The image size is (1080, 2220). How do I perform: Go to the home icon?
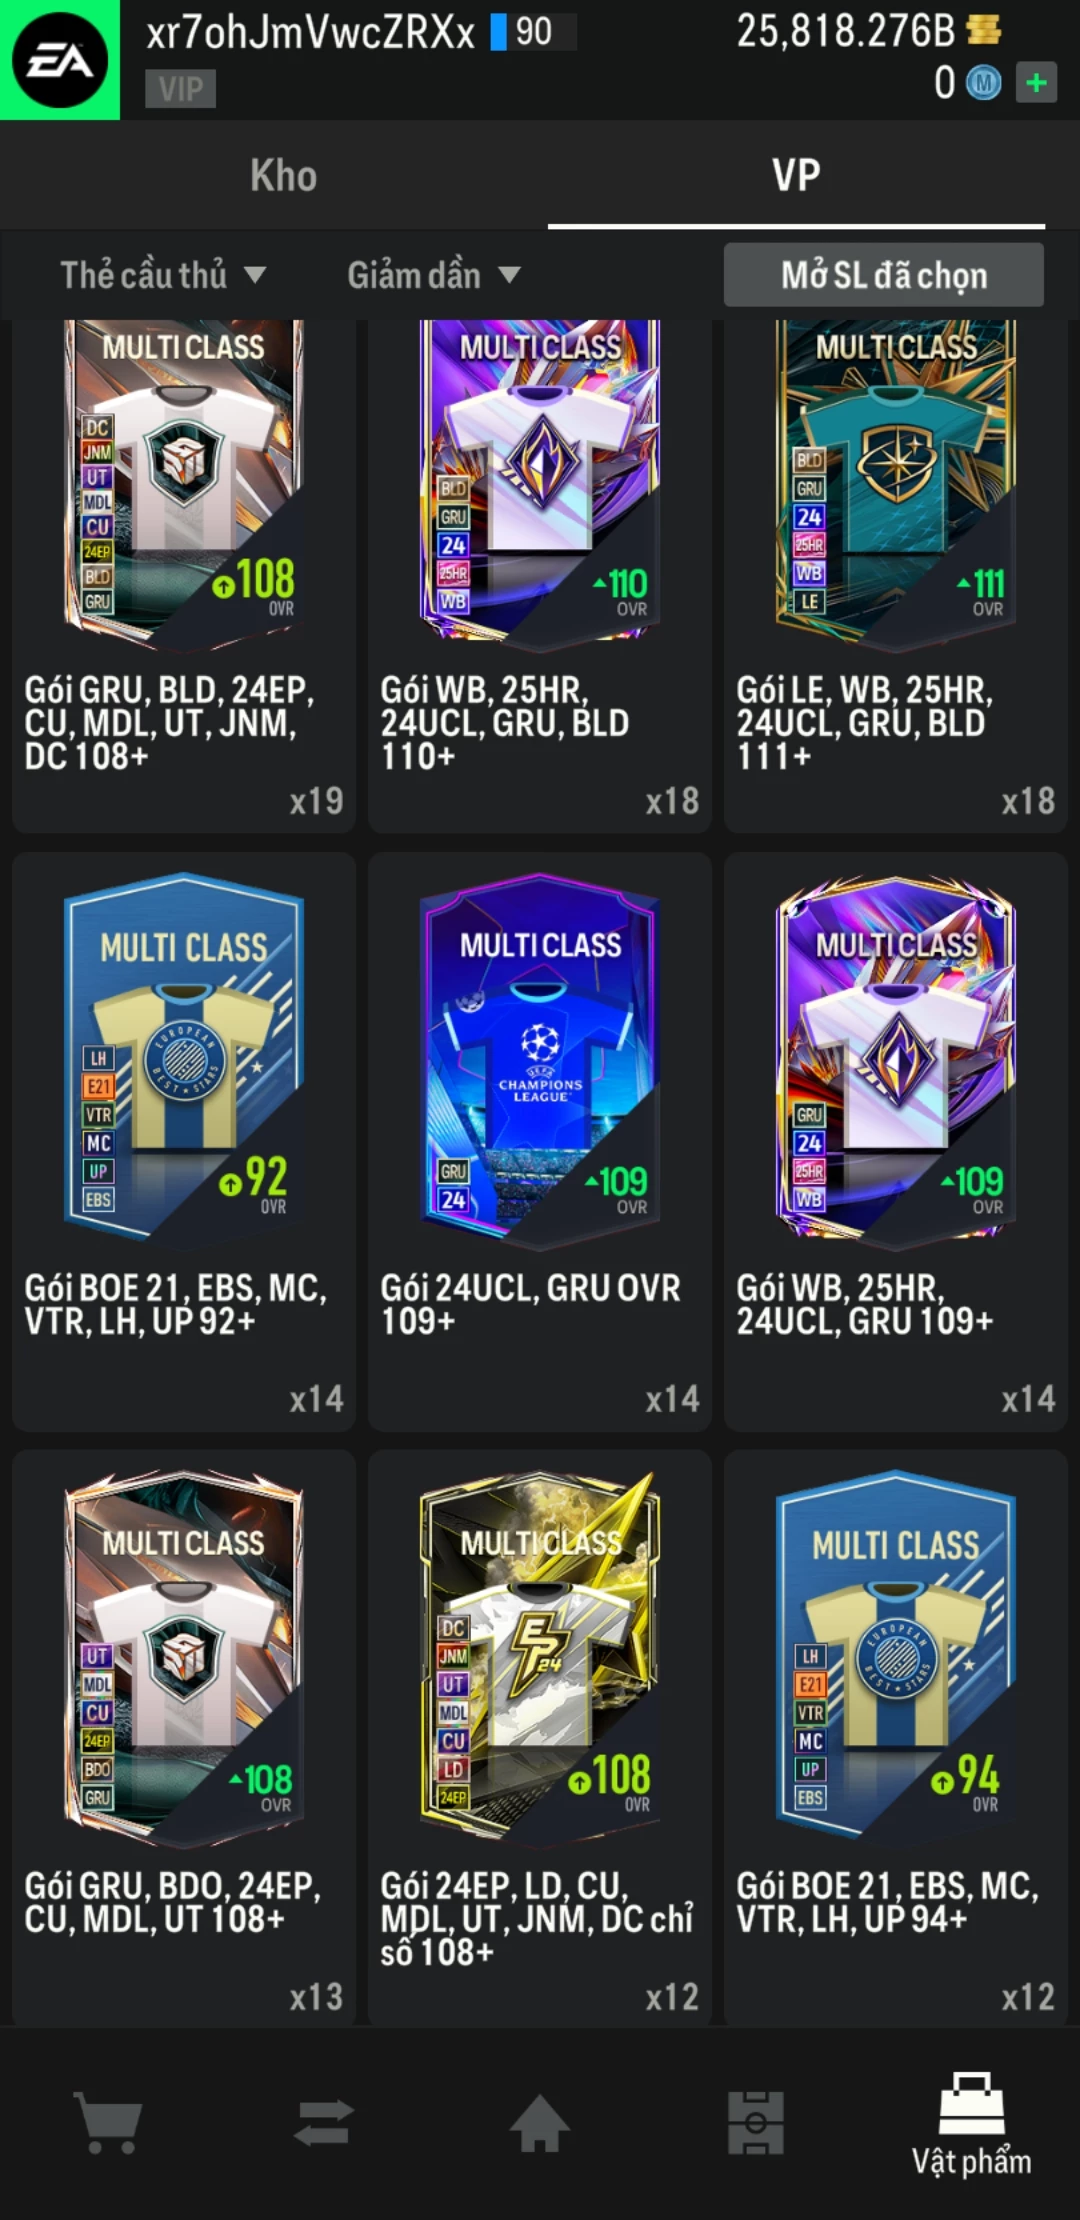point(540,2123)
